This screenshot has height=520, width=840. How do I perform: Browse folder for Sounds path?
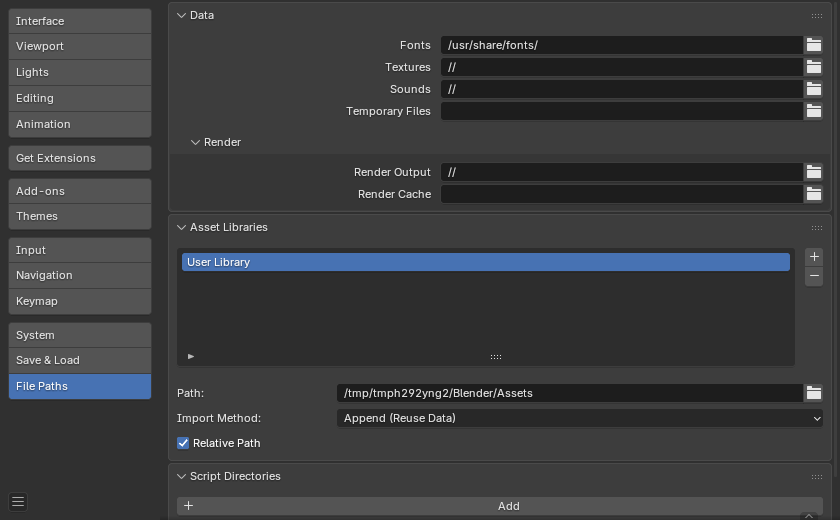click(x=813, y=89)
